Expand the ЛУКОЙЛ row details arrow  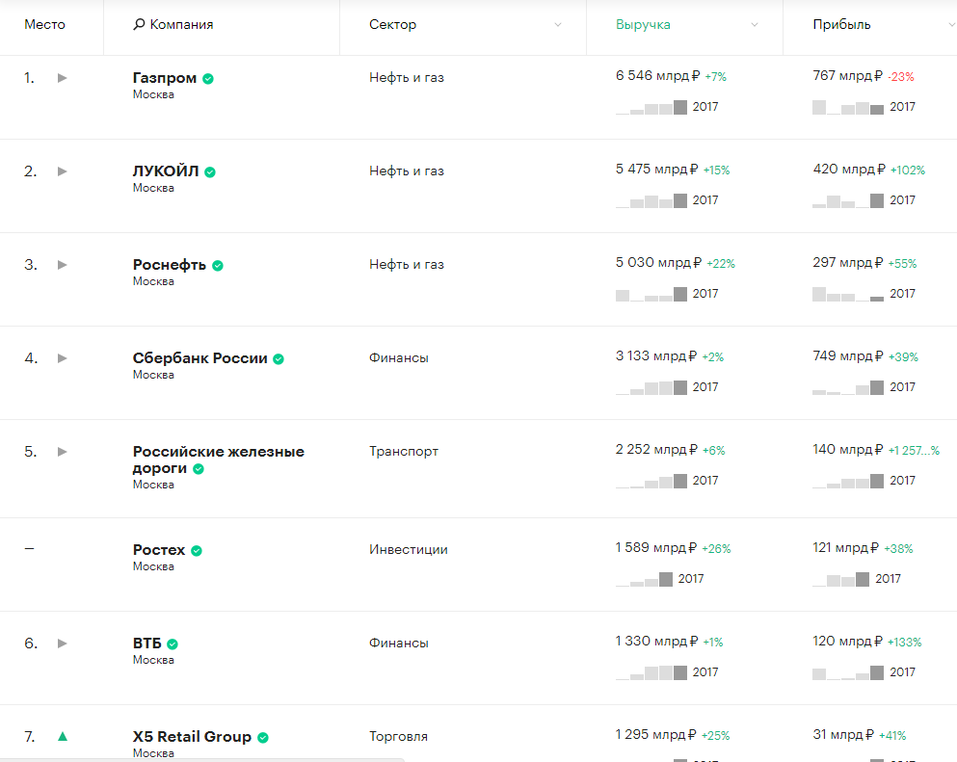pos(62,171)
